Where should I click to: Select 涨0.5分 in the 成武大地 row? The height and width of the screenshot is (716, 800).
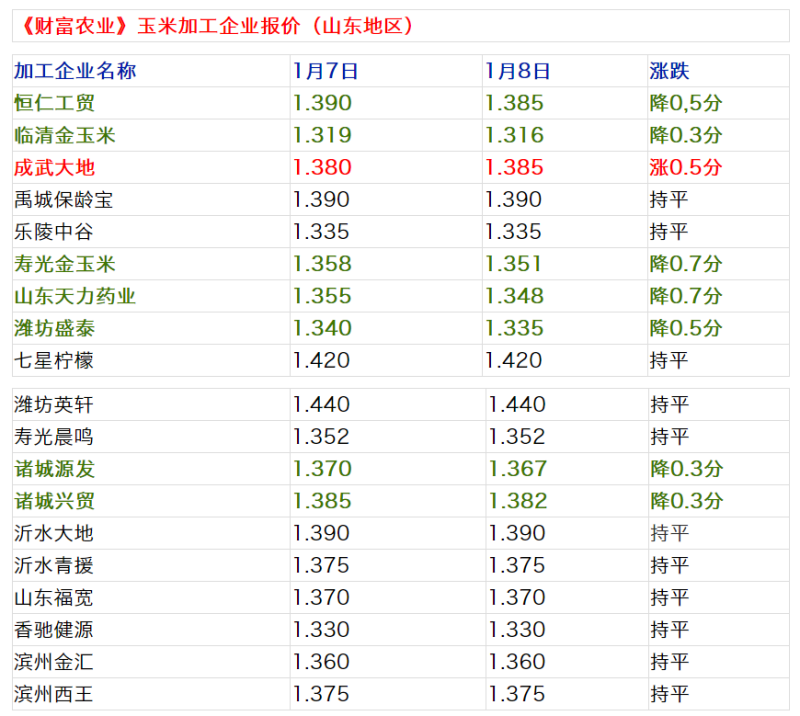(x=686, y=167)
